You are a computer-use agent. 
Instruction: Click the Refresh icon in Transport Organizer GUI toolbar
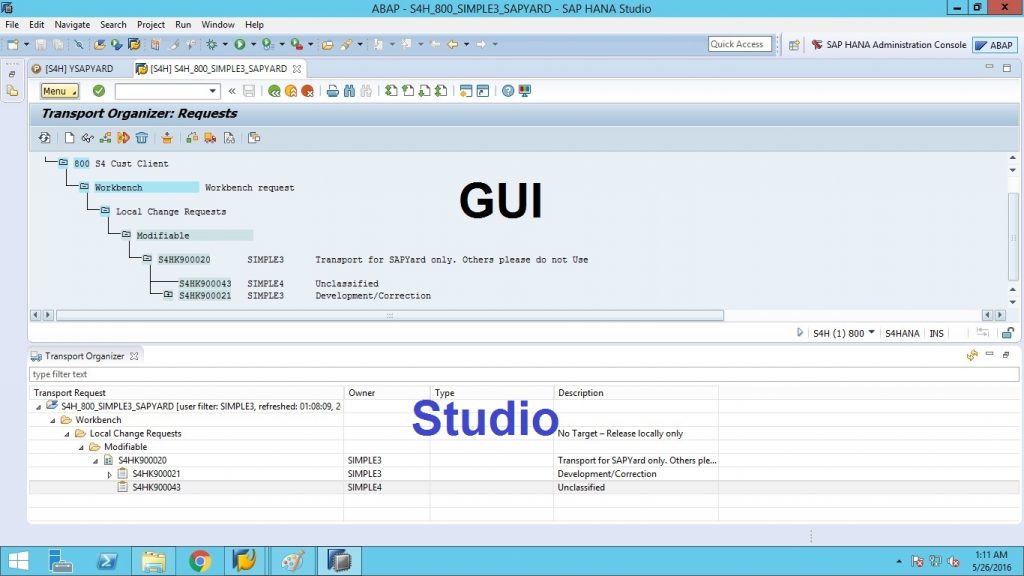tap(44, 138)
